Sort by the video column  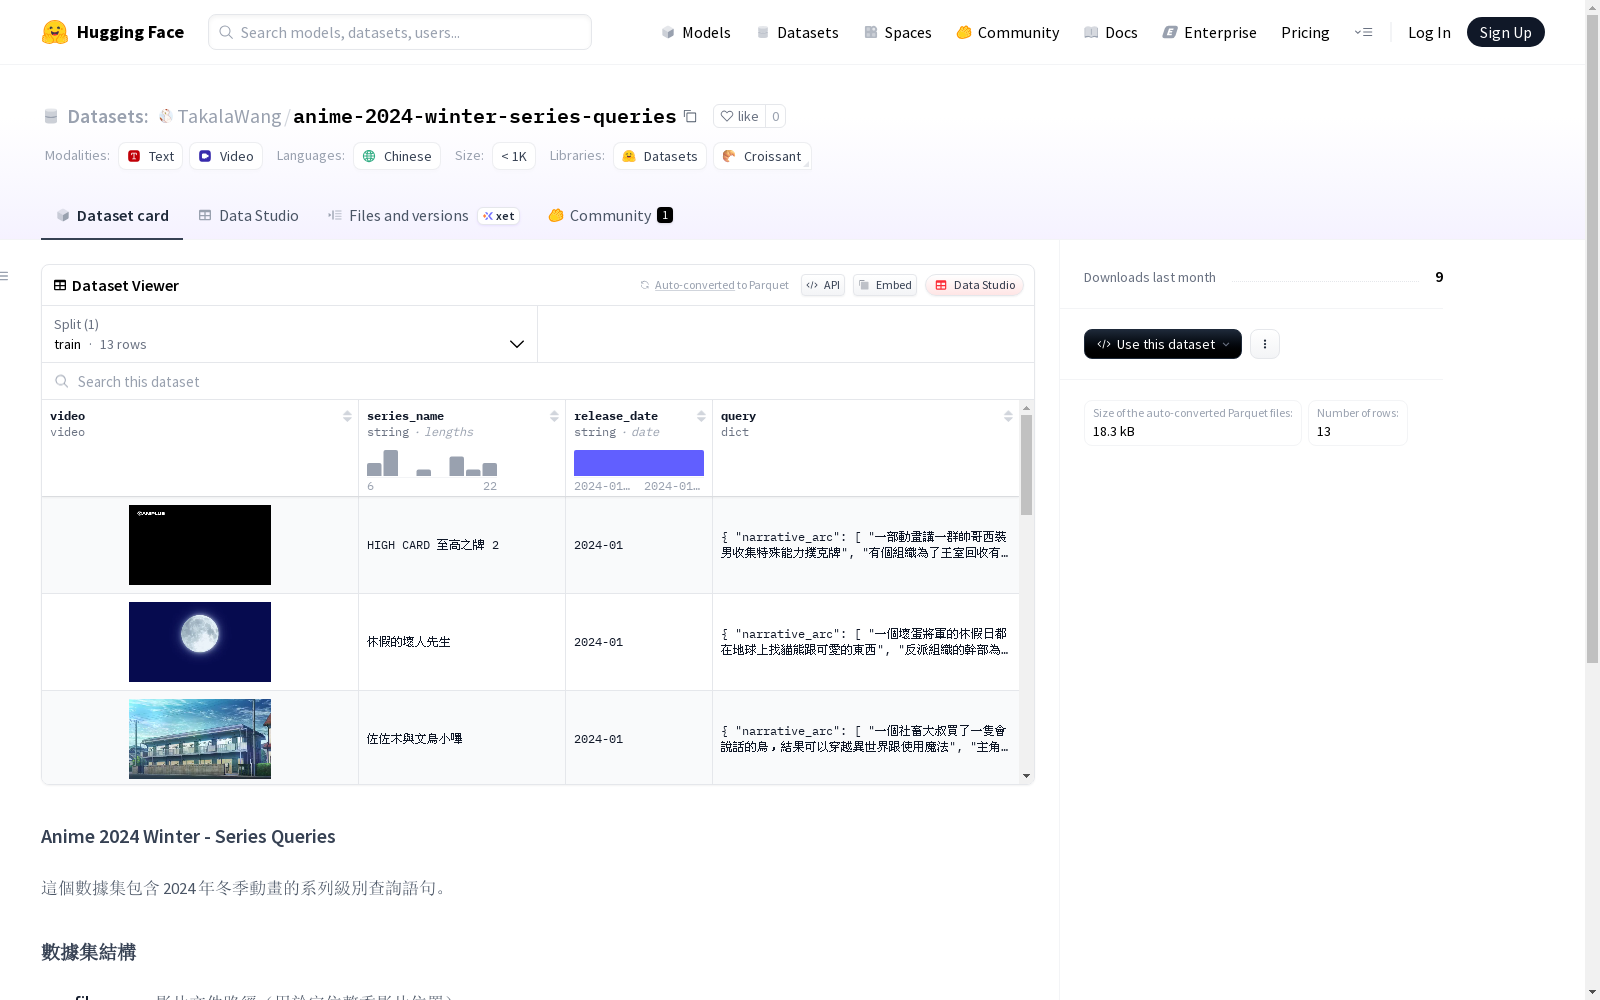pos(347,416)
